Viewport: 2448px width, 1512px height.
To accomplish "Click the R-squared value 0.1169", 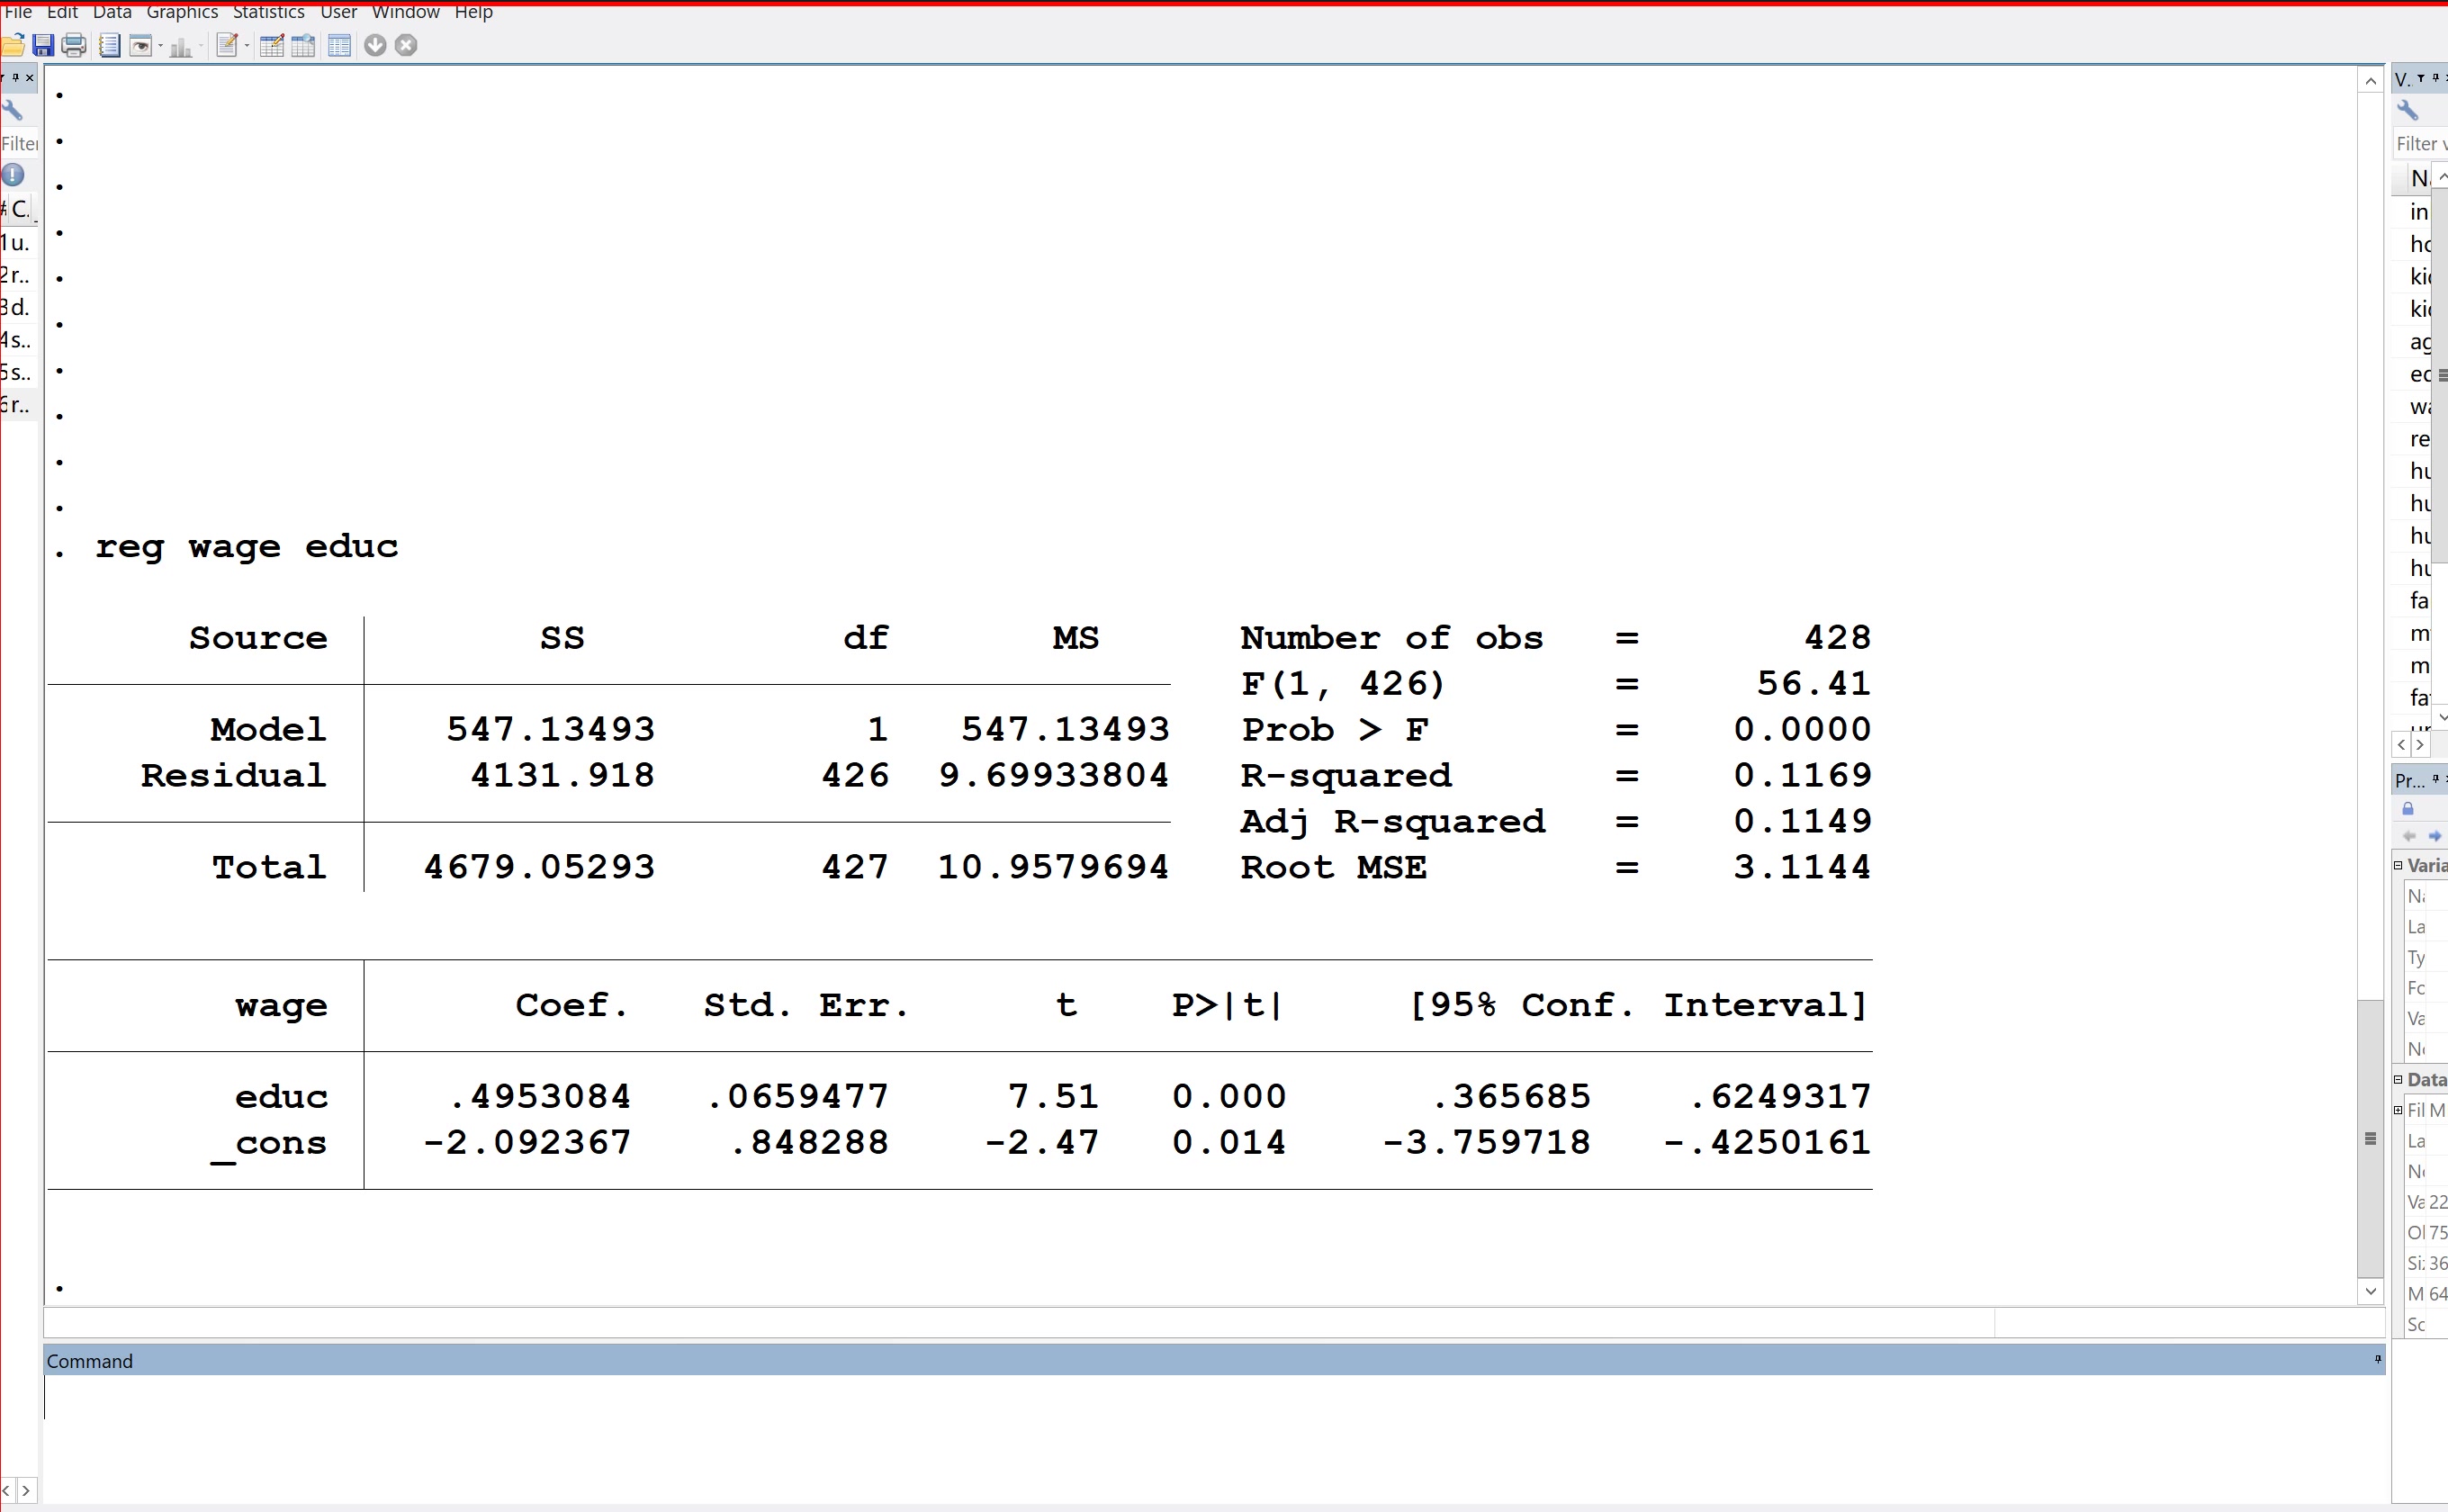I will click(x=1802, y=775).
